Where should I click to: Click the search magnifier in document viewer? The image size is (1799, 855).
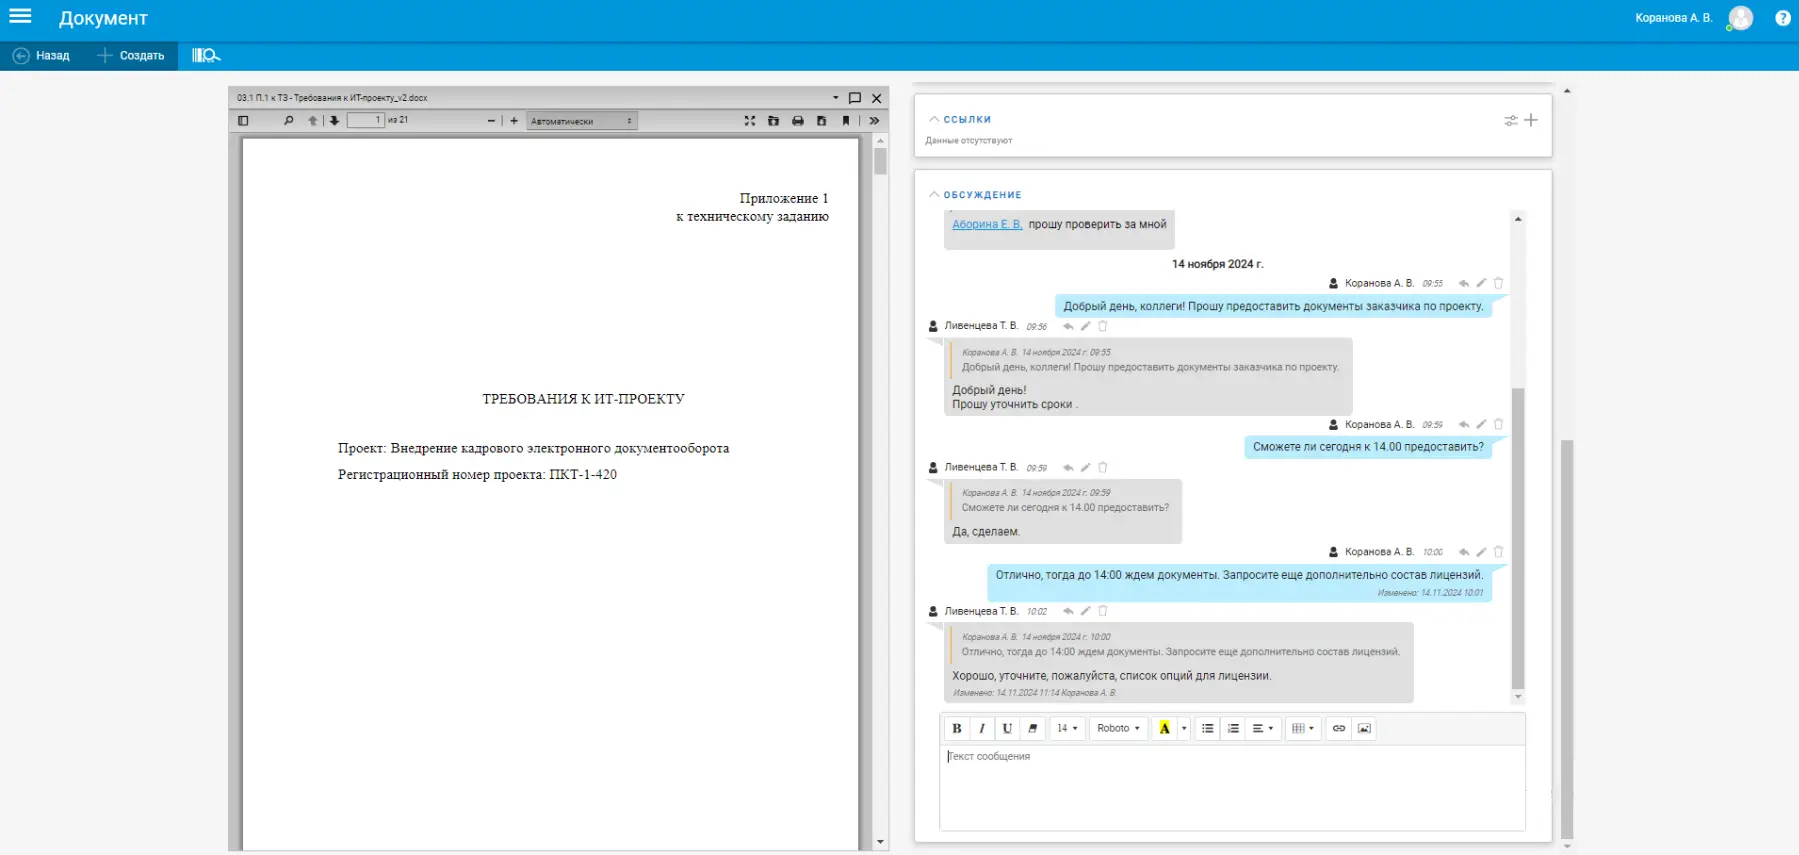(288, 121)
